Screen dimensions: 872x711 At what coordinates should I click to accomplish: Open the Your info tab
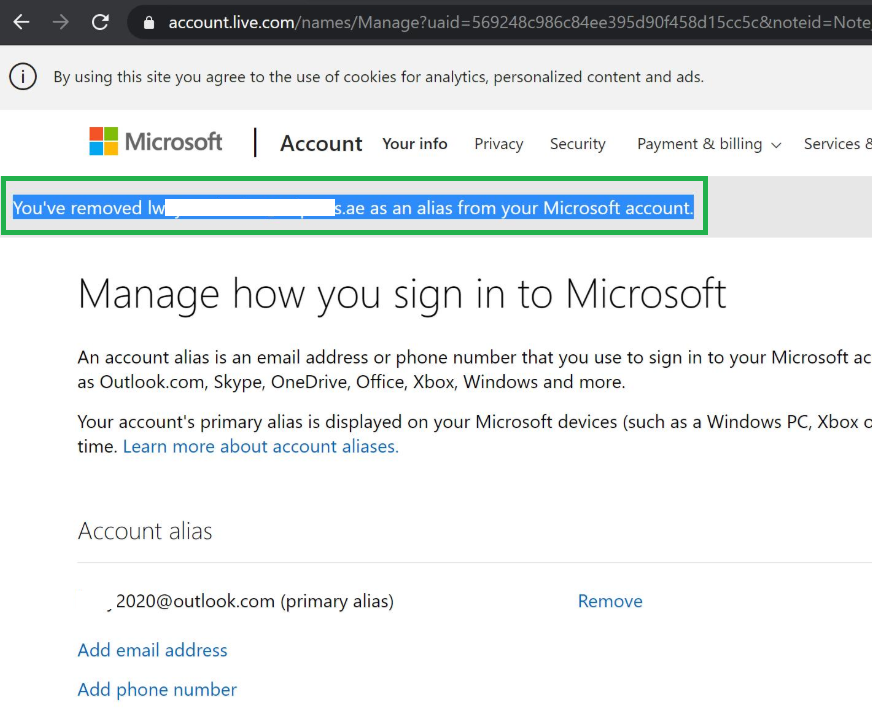[415, 144]
